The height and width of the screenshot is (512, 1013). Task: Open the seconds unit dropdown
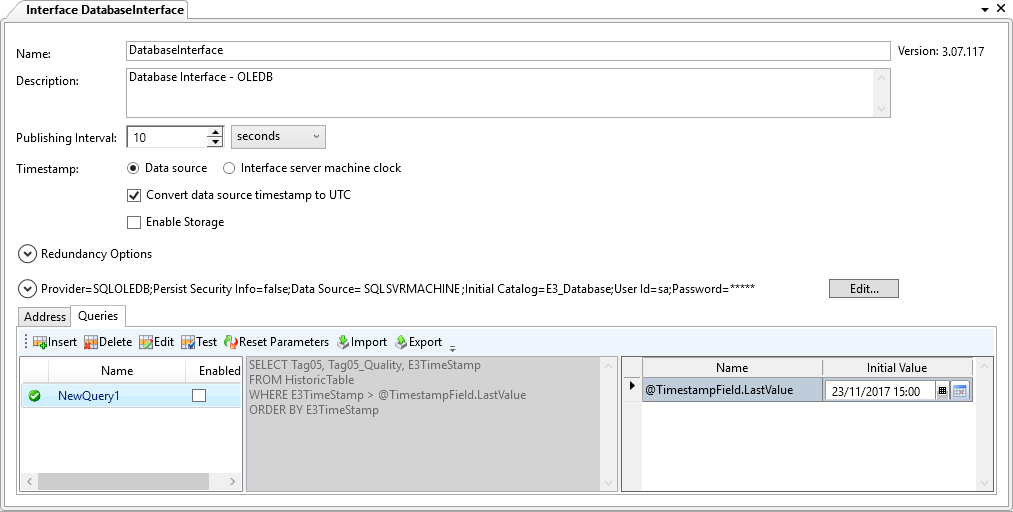[277, 137]
